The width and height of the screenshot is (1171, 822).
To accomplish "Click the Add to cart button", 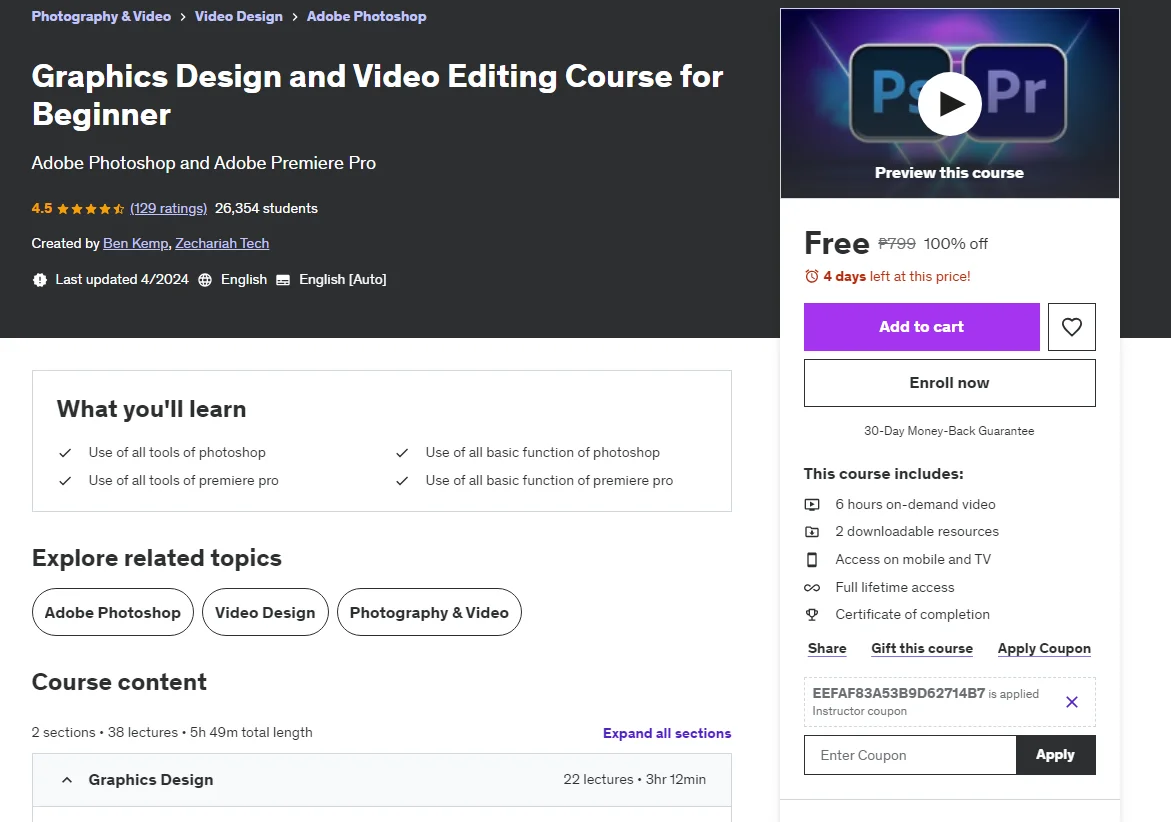I will pos(922,327).
